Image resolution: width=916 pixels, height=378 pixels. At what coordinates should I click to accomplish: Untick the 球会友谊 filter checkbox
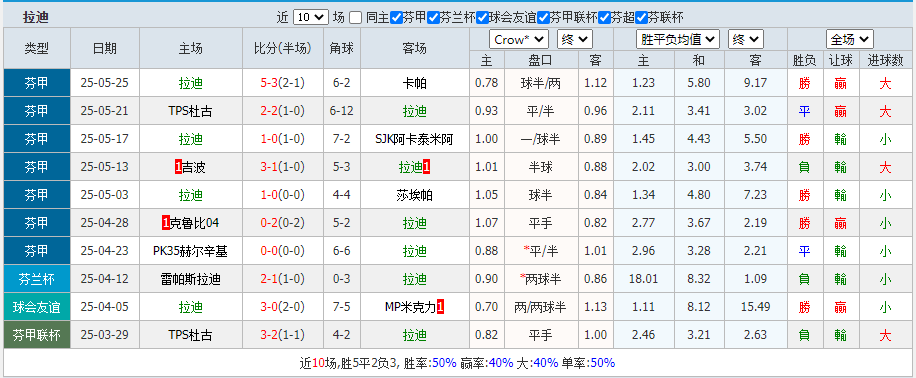pos(482,18)
